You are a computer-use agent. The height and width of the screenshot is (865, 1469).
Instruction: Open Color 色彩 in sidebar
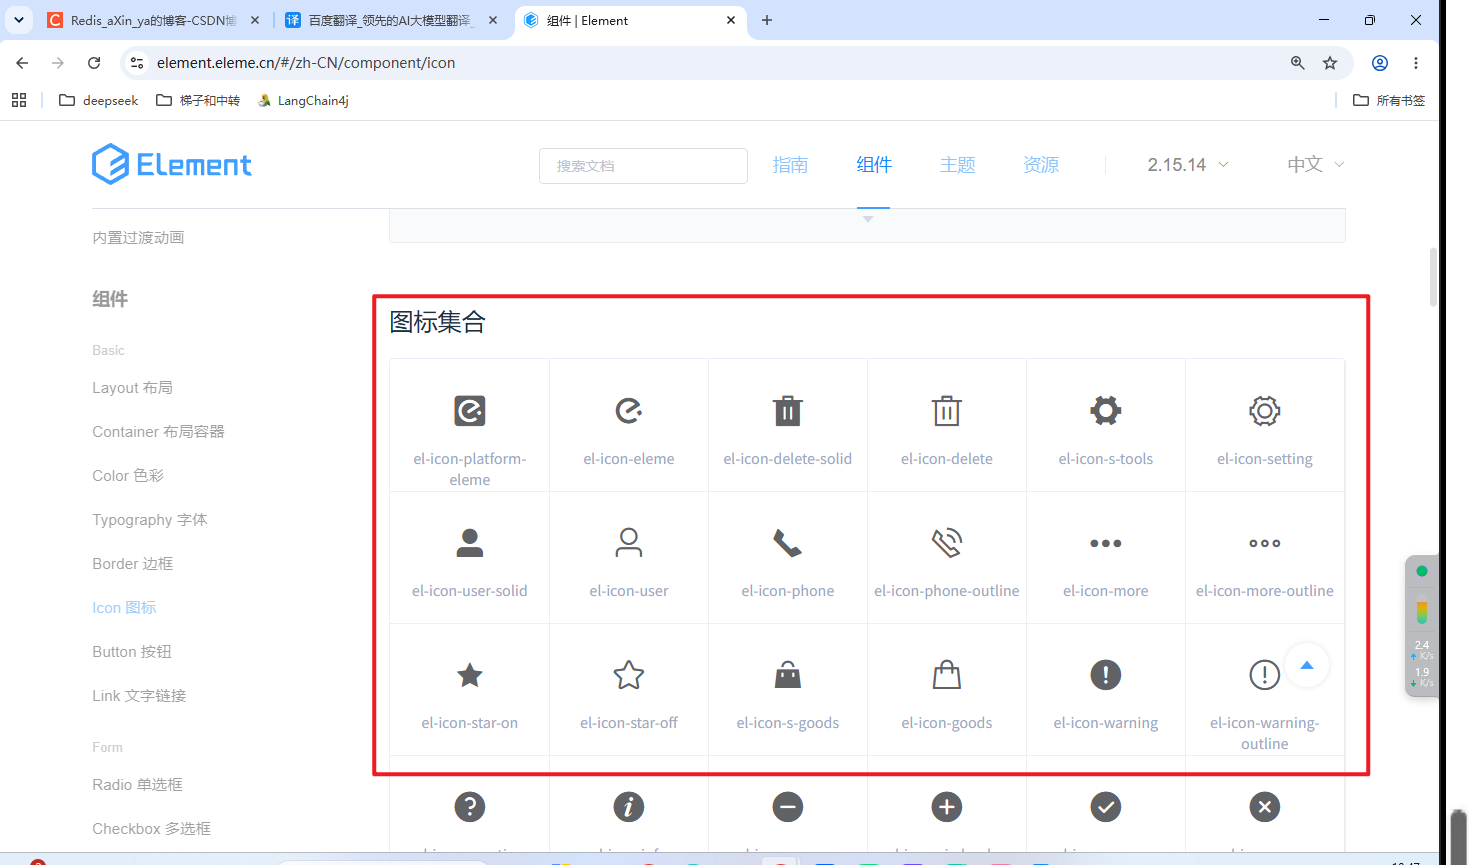[x=128, y=476]
